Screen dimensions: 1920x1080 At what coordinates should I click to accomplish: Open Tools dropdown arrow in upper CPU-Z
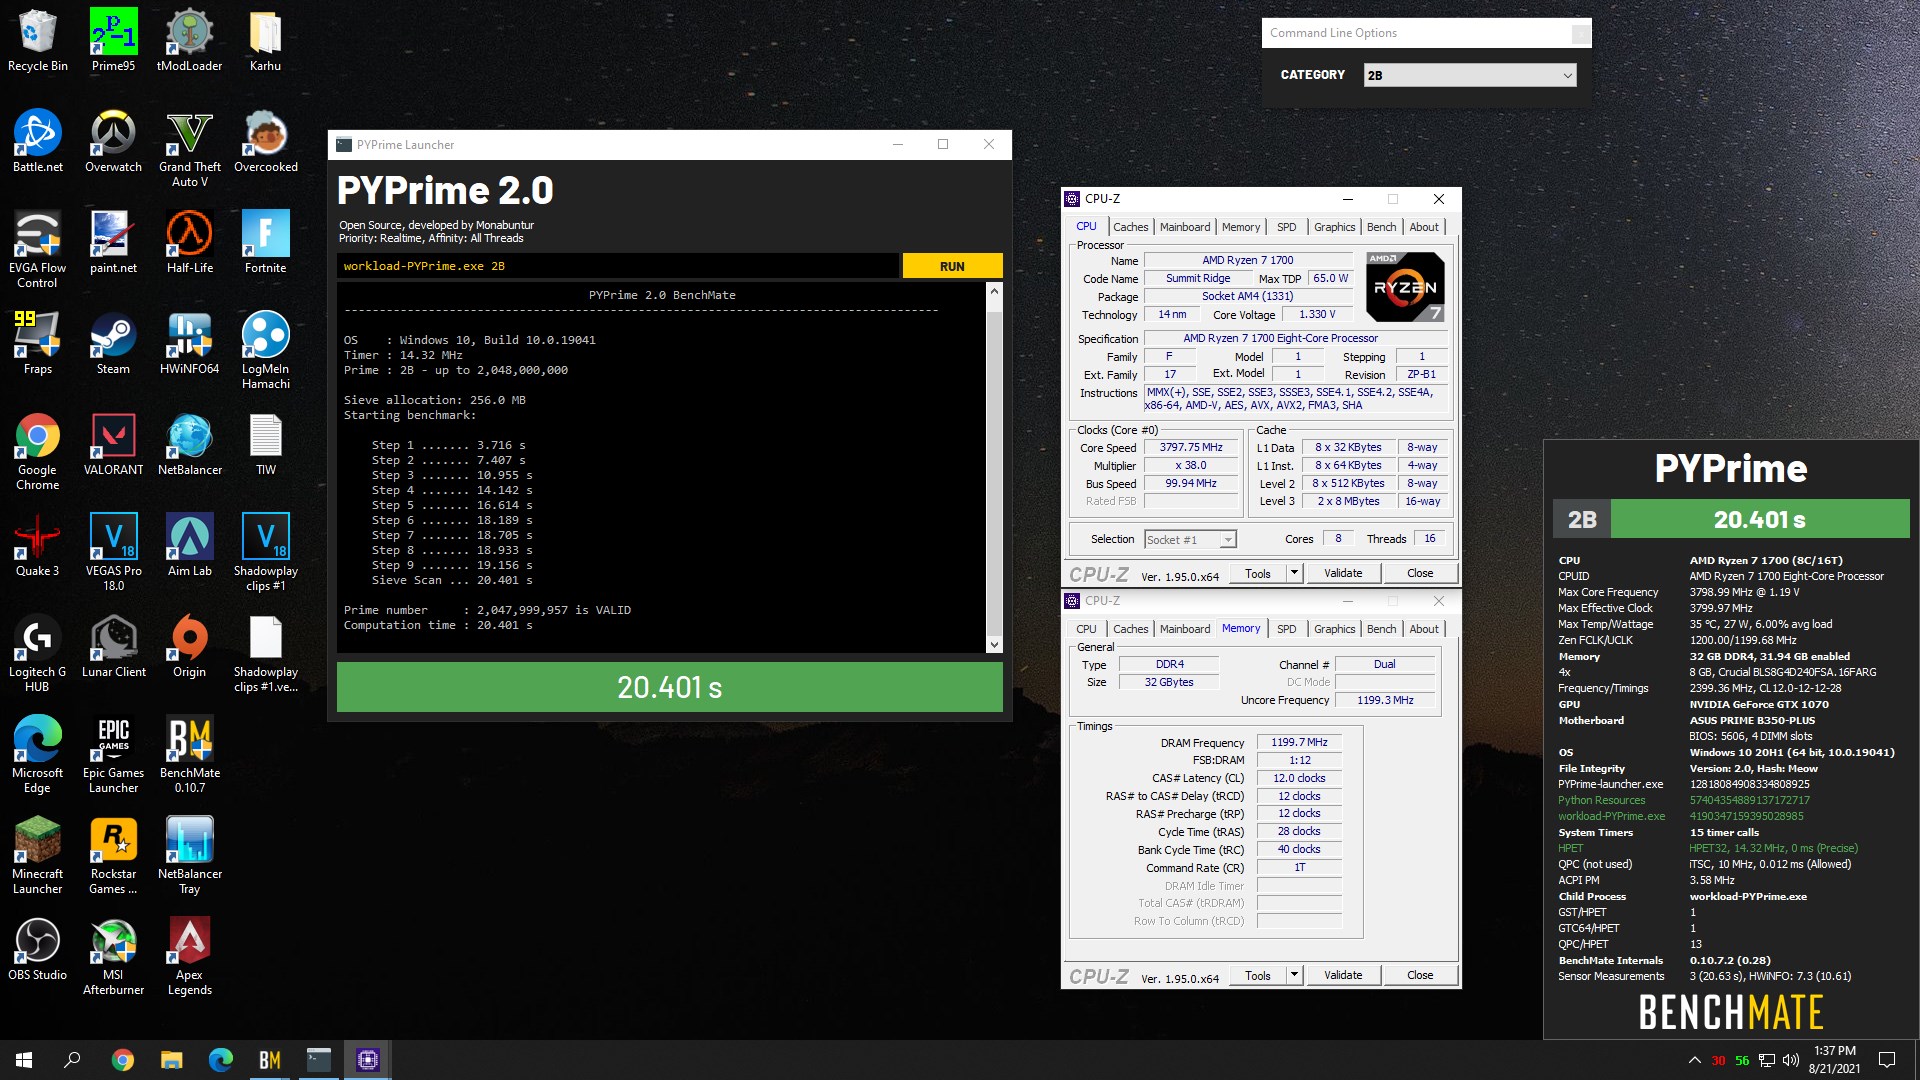click(1294, 573)
